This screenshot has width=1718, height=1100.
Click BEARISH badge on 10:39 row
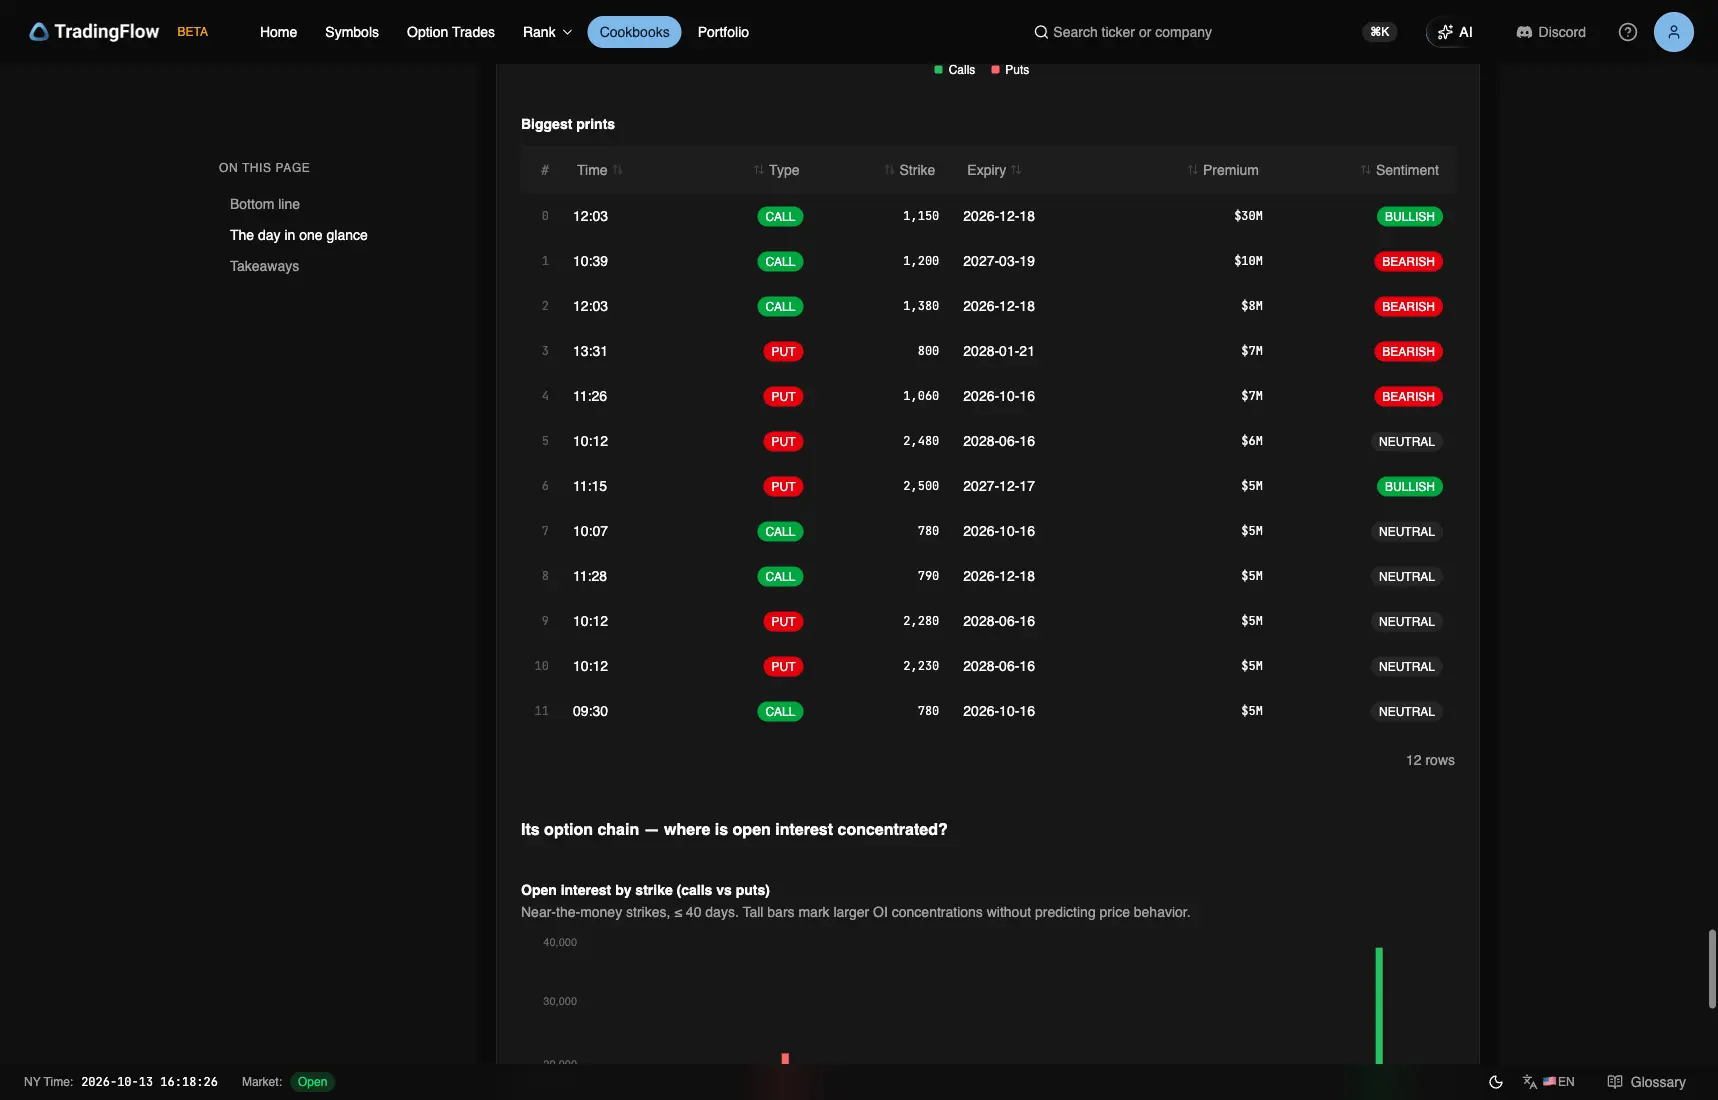pos(1408,261)
